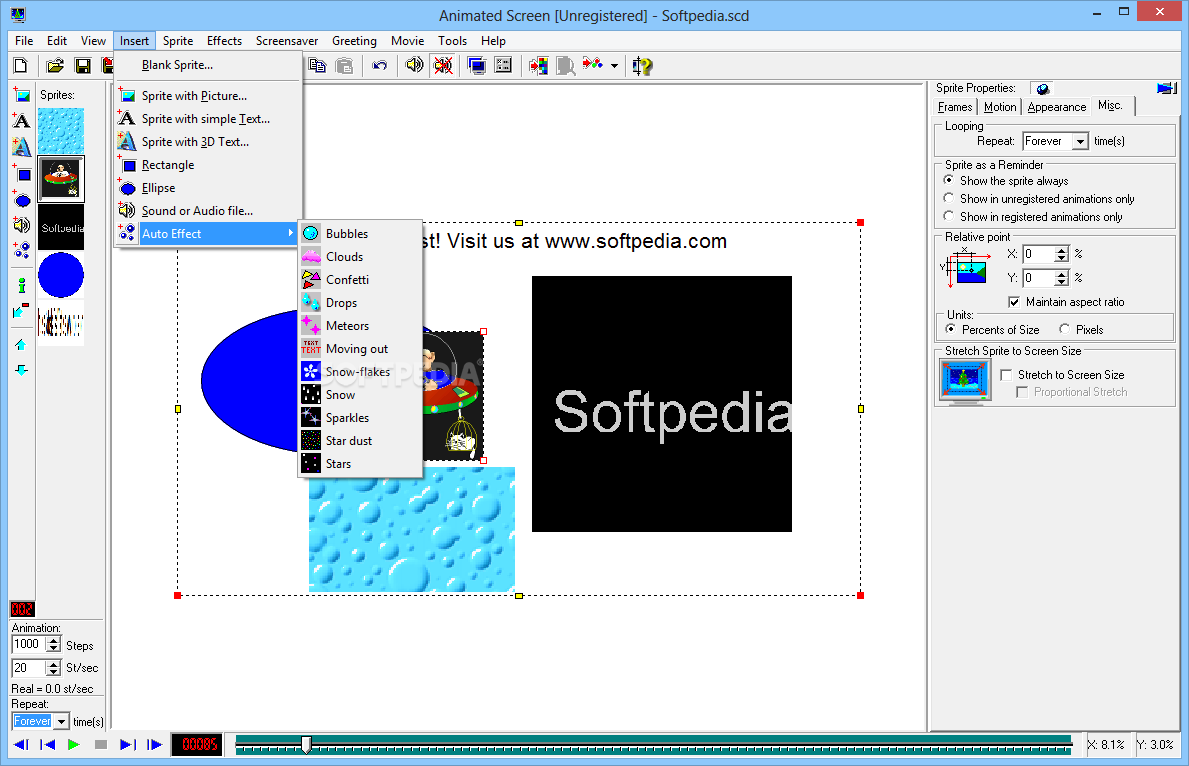Image resolution: width=1189 pixels, height=766 pixels.
Task: Click the Relative point Y spinner arrows
Action: point(1062,278)
